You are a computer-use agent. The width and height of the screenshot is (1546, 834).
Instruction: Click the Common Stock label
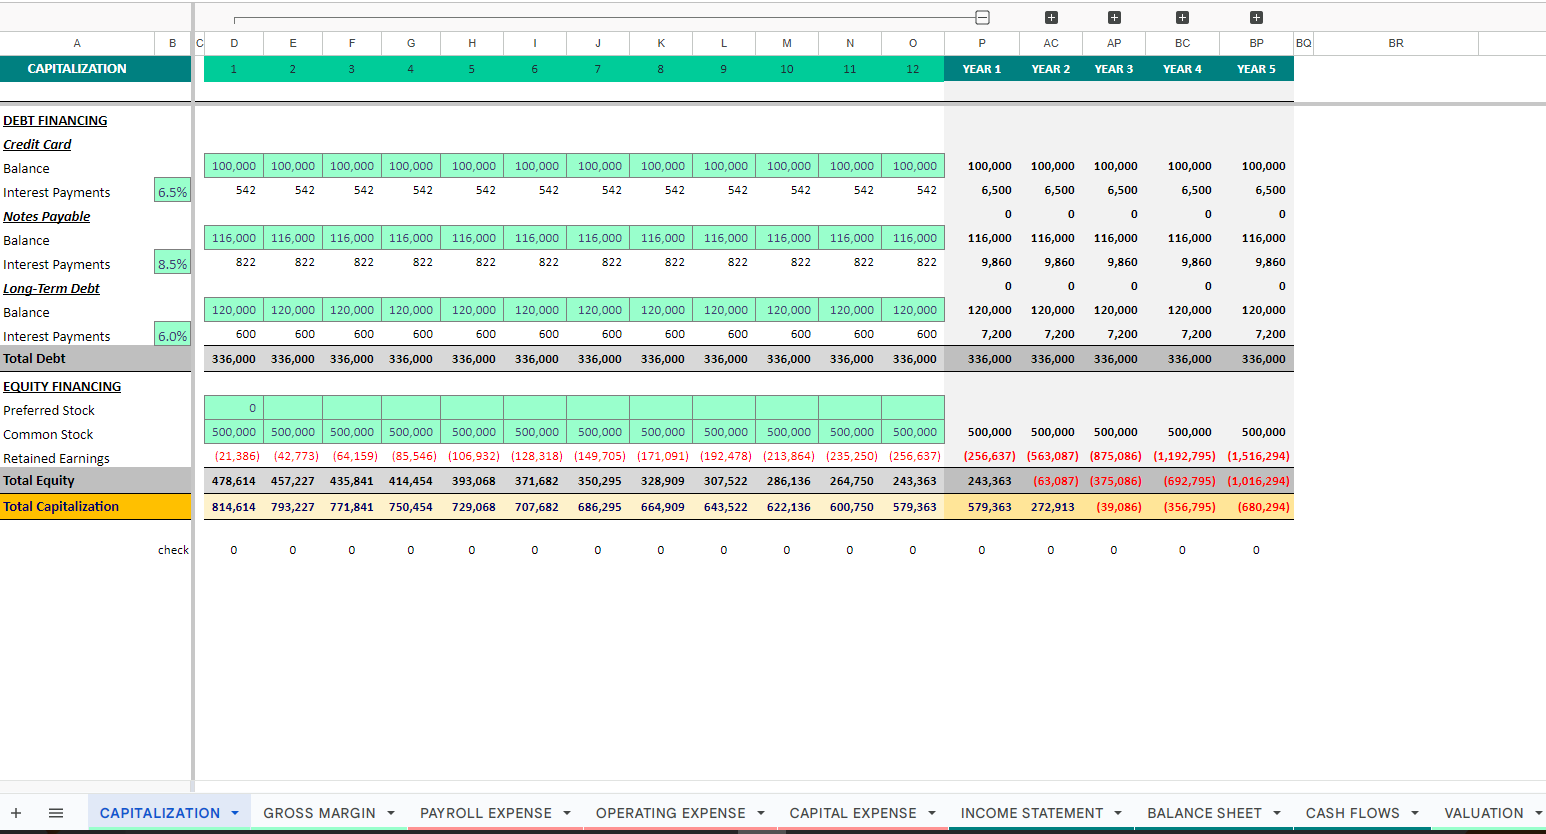[x=48, y=434]
